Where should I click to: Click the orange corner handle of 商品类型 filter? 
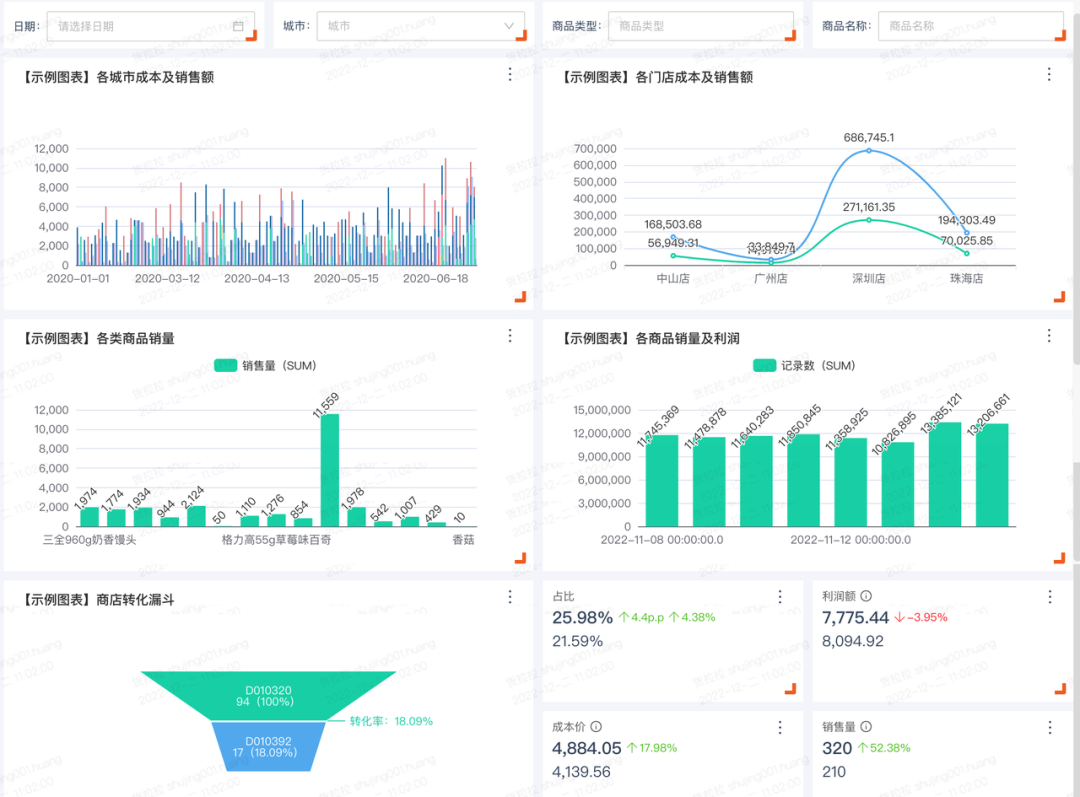[791, 36]
